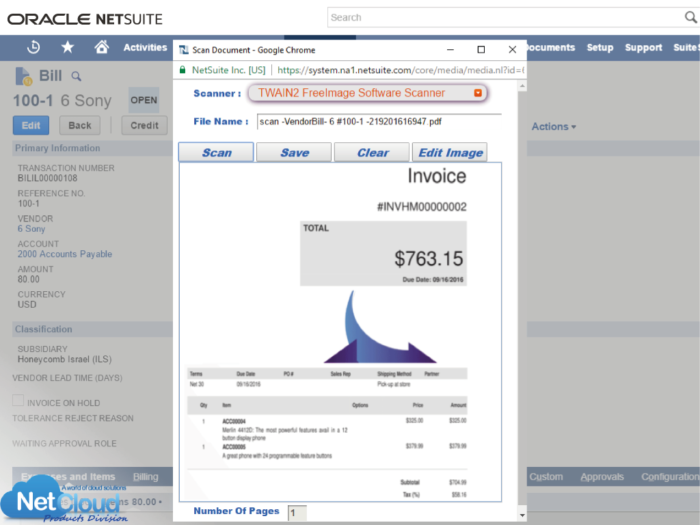Click the Honeycomb Israel (ILS) subsidiary text

tap(64, 359)
